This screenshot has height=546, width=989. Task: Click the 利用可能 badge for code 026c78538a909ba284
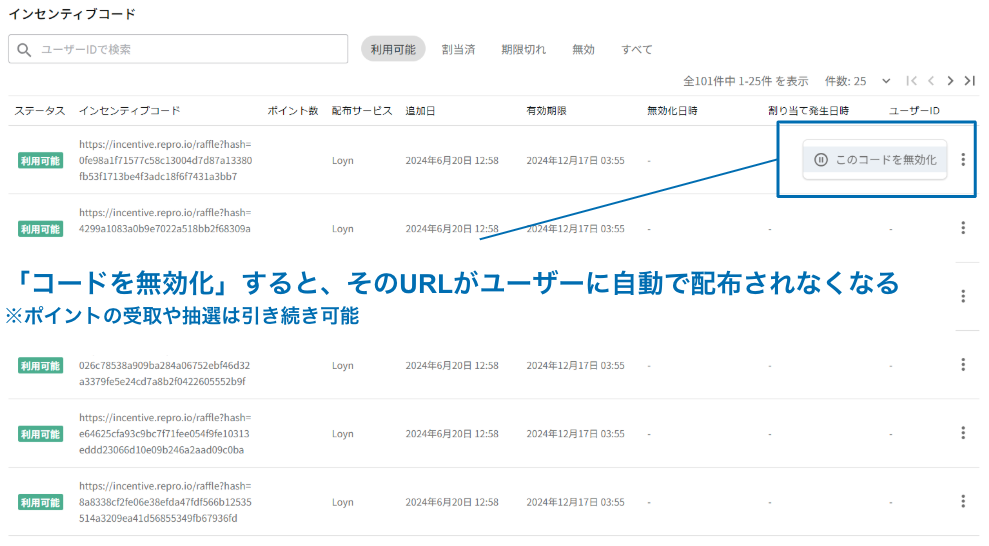coord(40,366)
